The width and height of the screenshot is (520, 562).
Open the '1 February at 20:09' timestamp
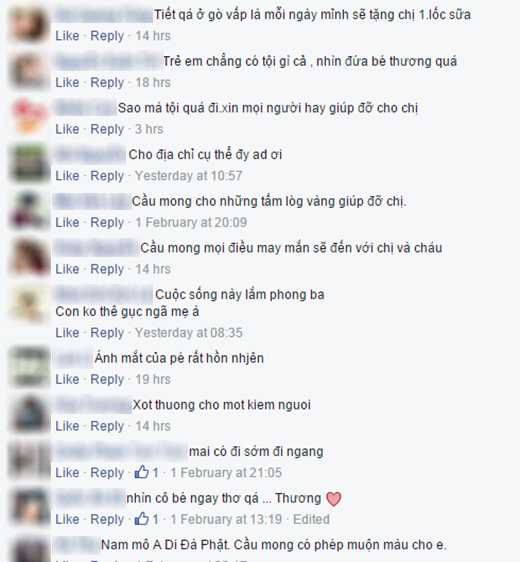(191, 222)
